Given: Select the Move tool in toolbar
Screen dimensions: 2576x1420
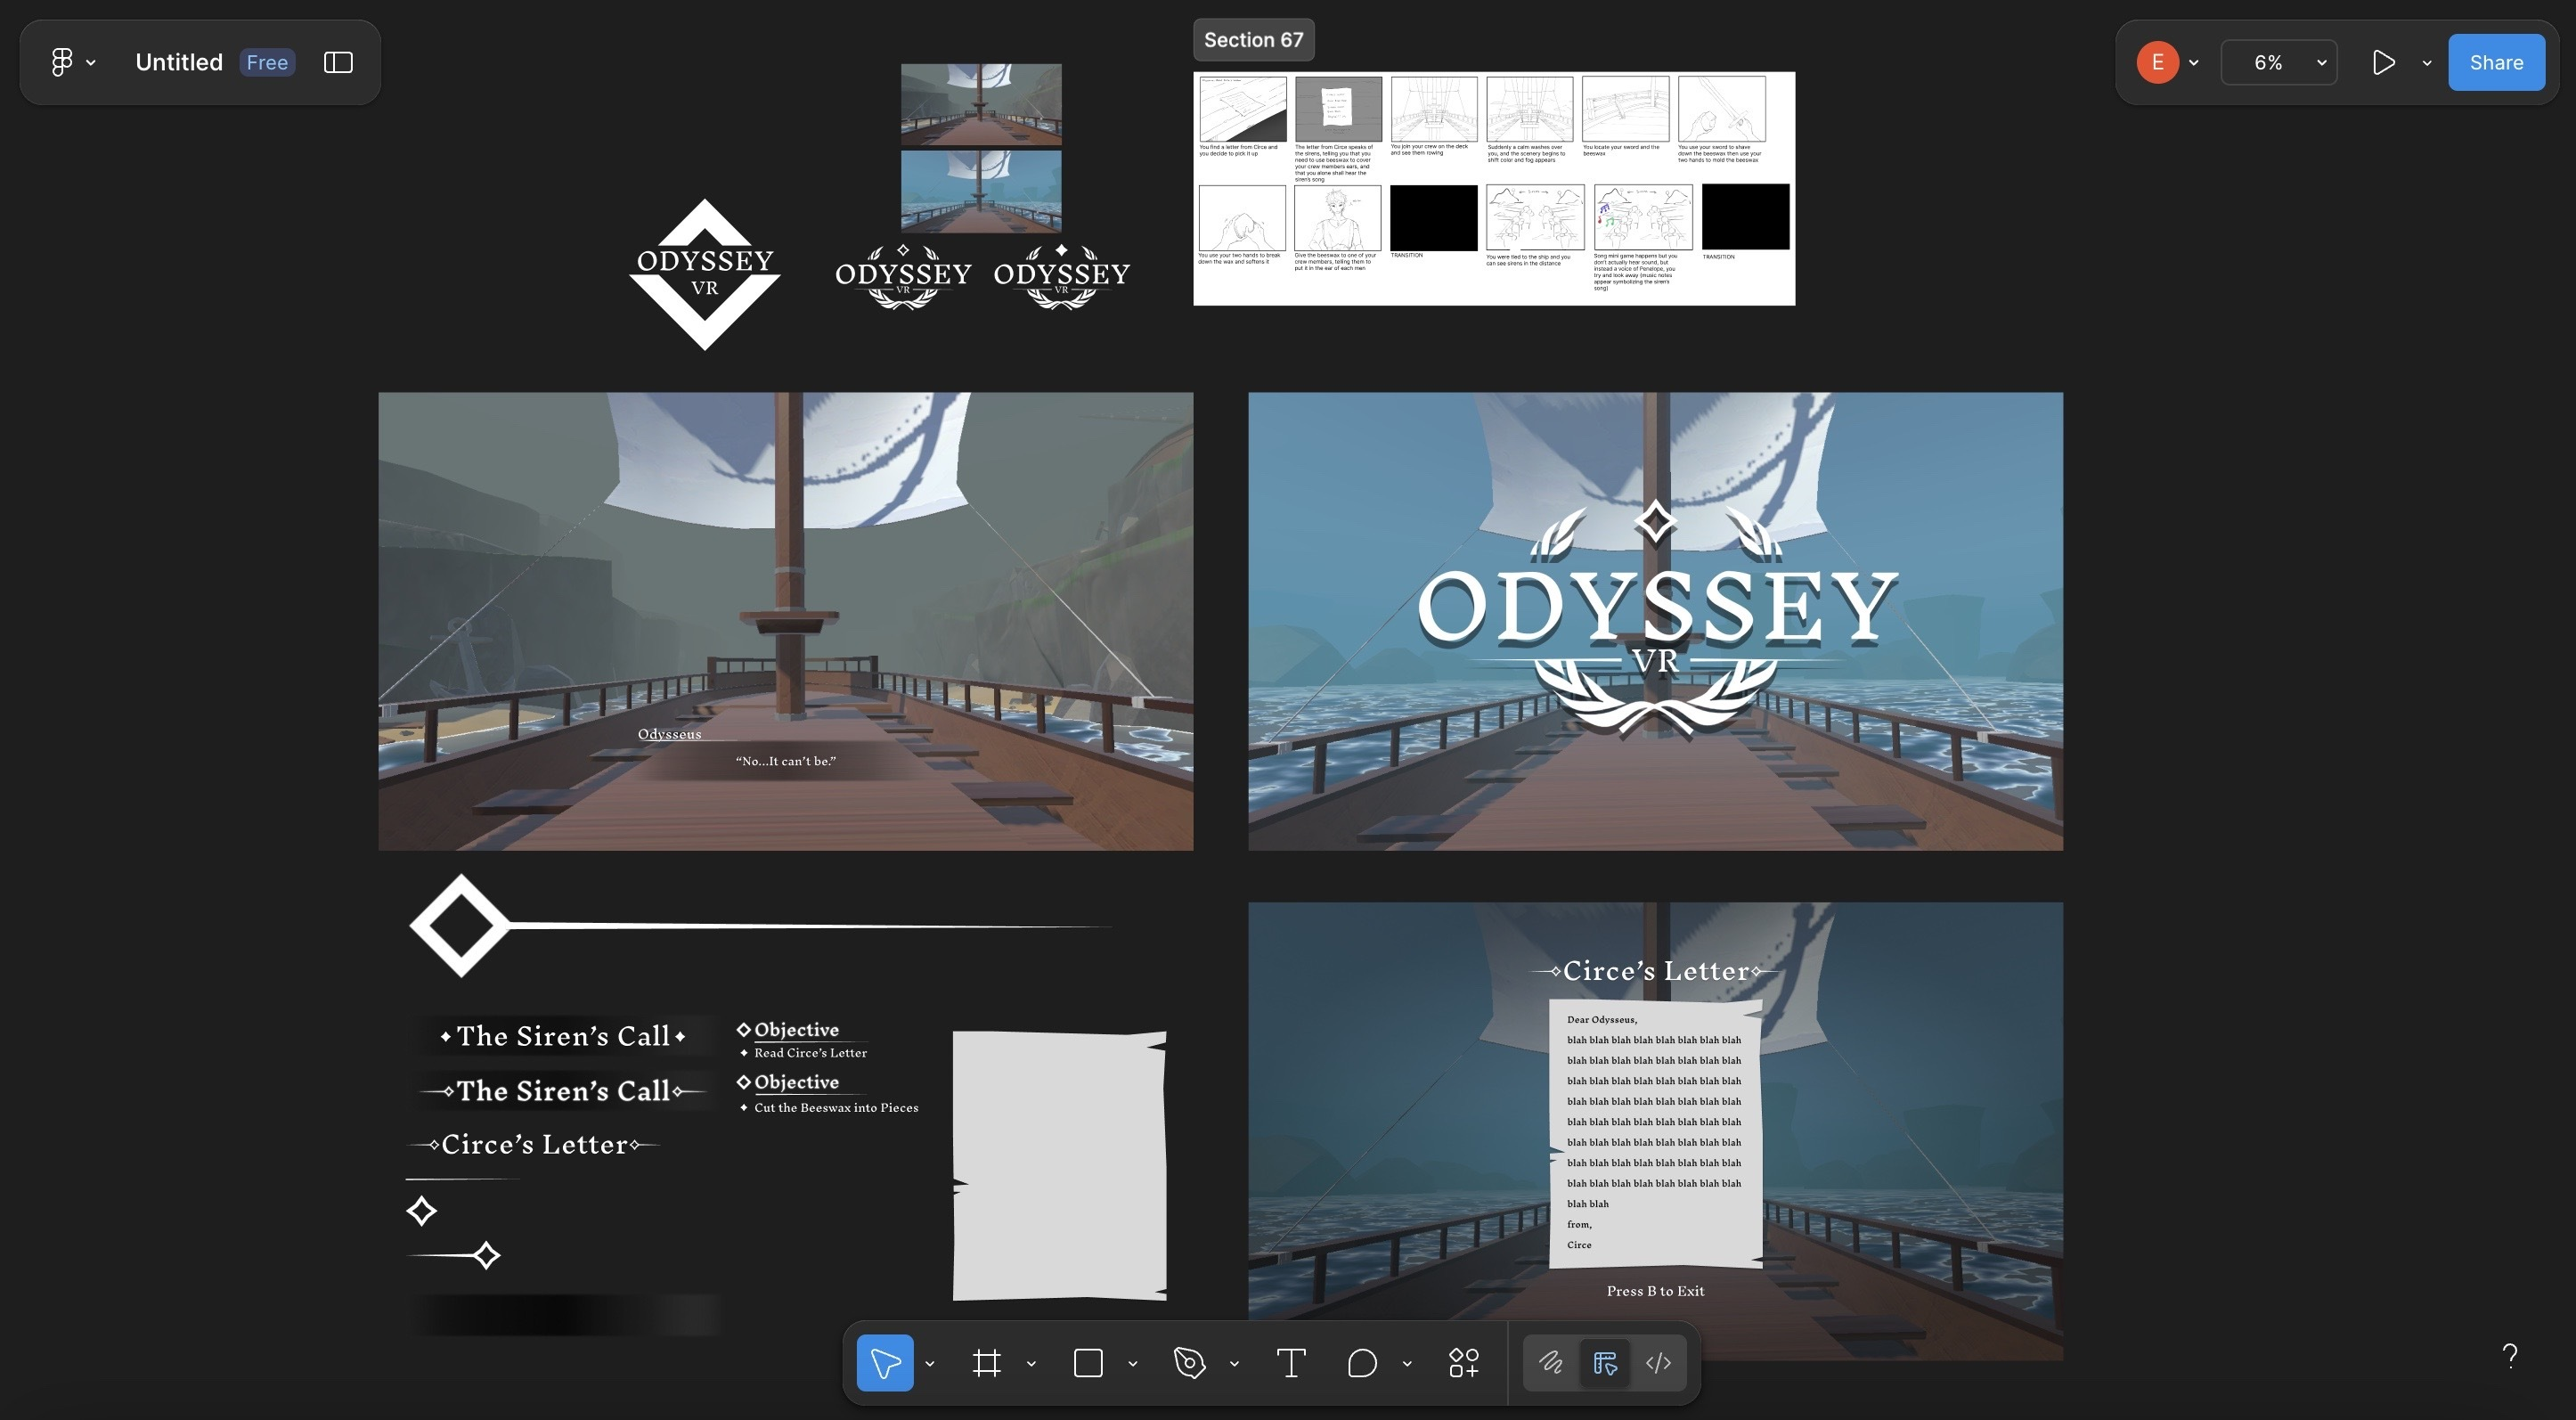Looking at the screenshot, I should click(x=884, y=1363).
